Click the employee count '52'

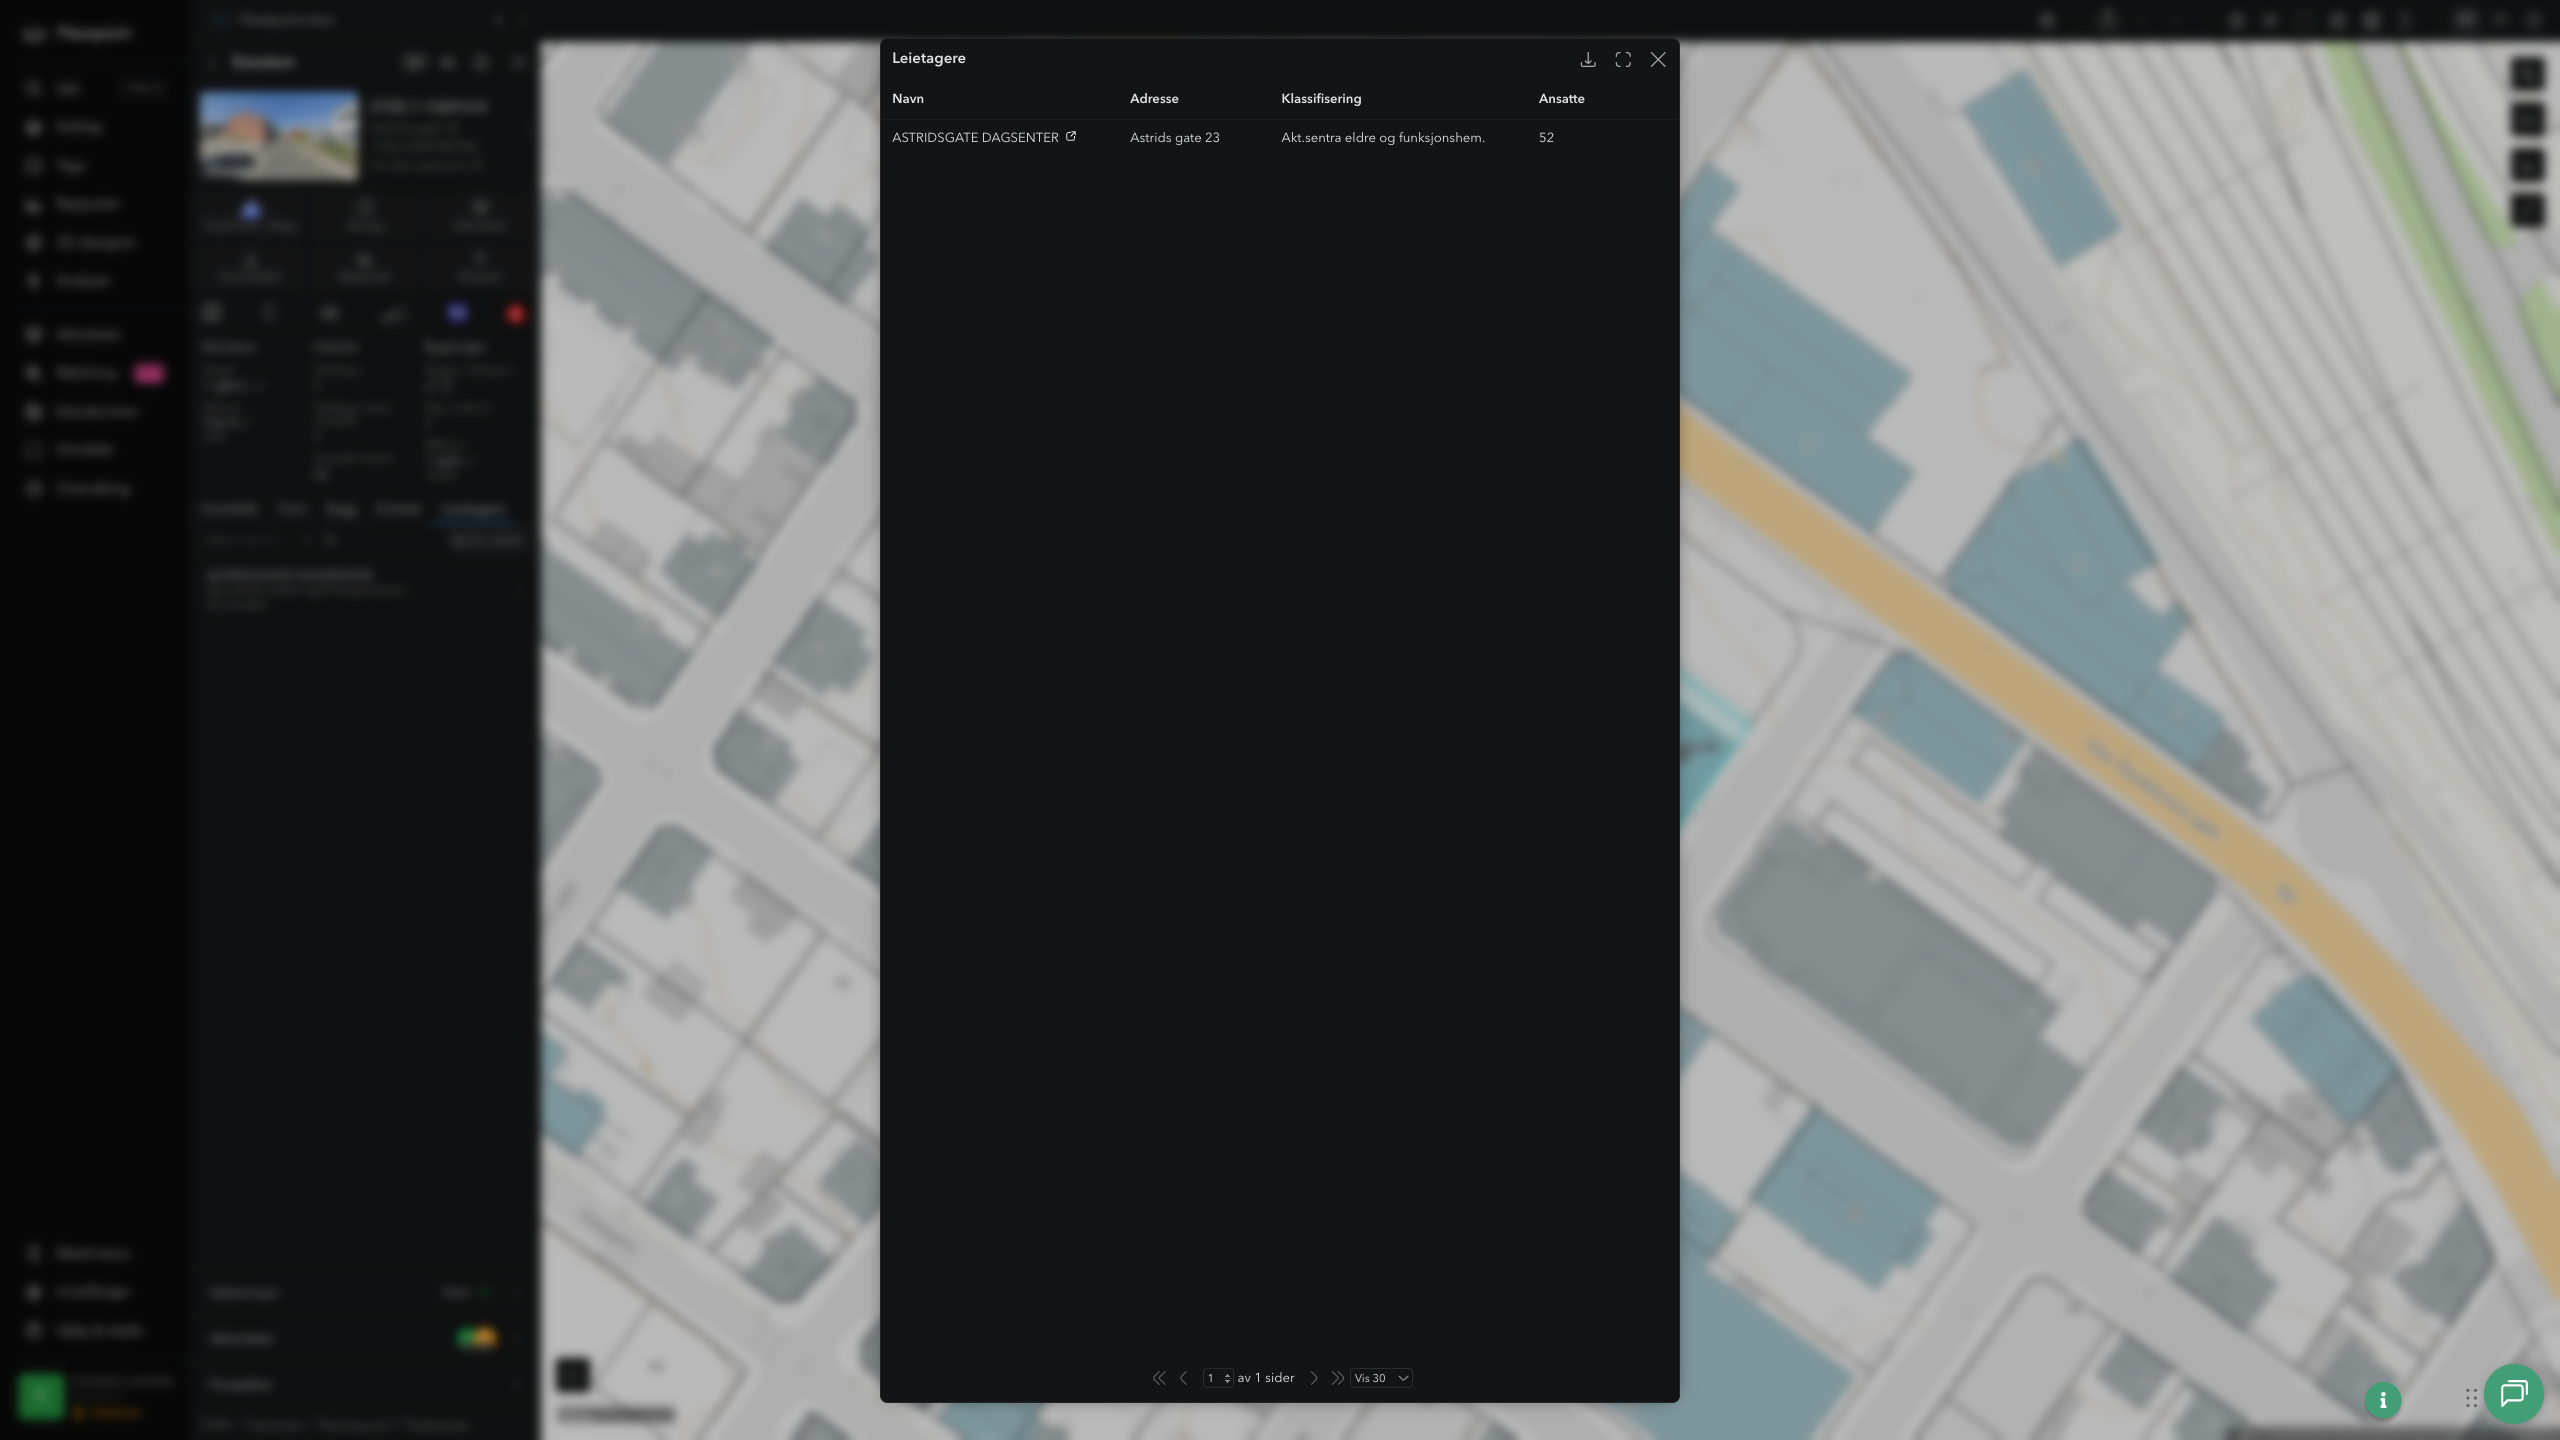[1546, 138]
